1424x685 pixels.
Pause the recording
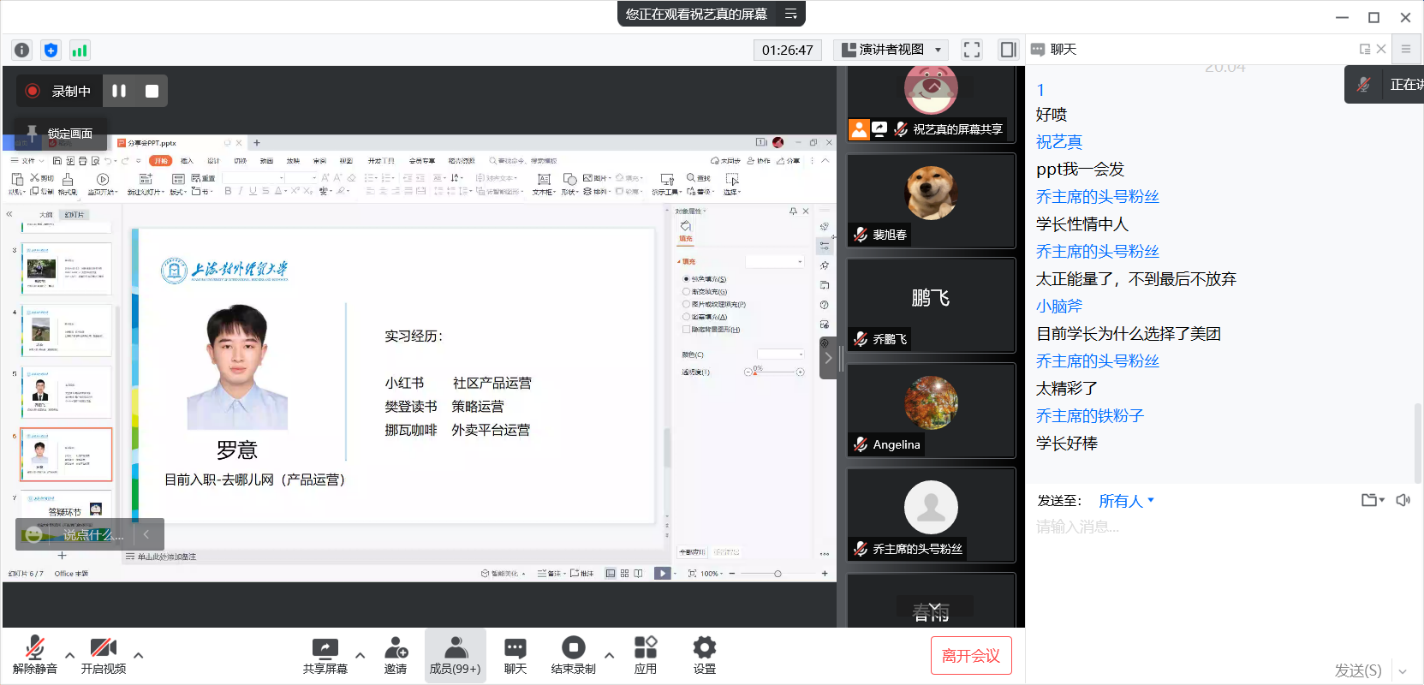pyautogui.click(x=119, y=91)
